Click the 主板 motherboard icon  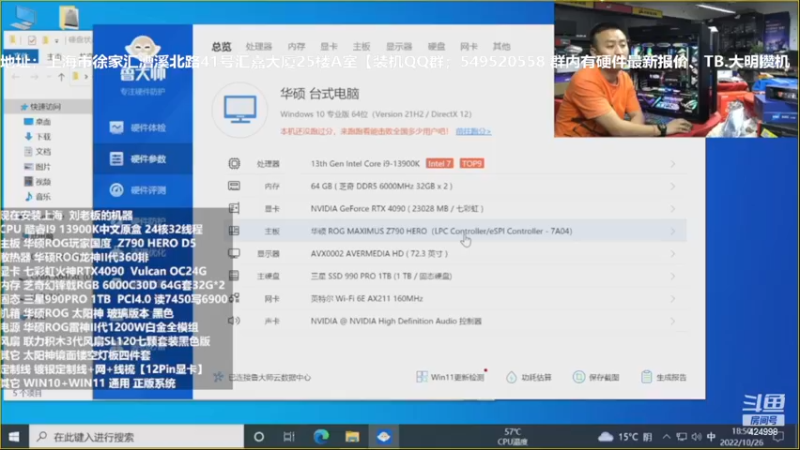coord(234,231)
